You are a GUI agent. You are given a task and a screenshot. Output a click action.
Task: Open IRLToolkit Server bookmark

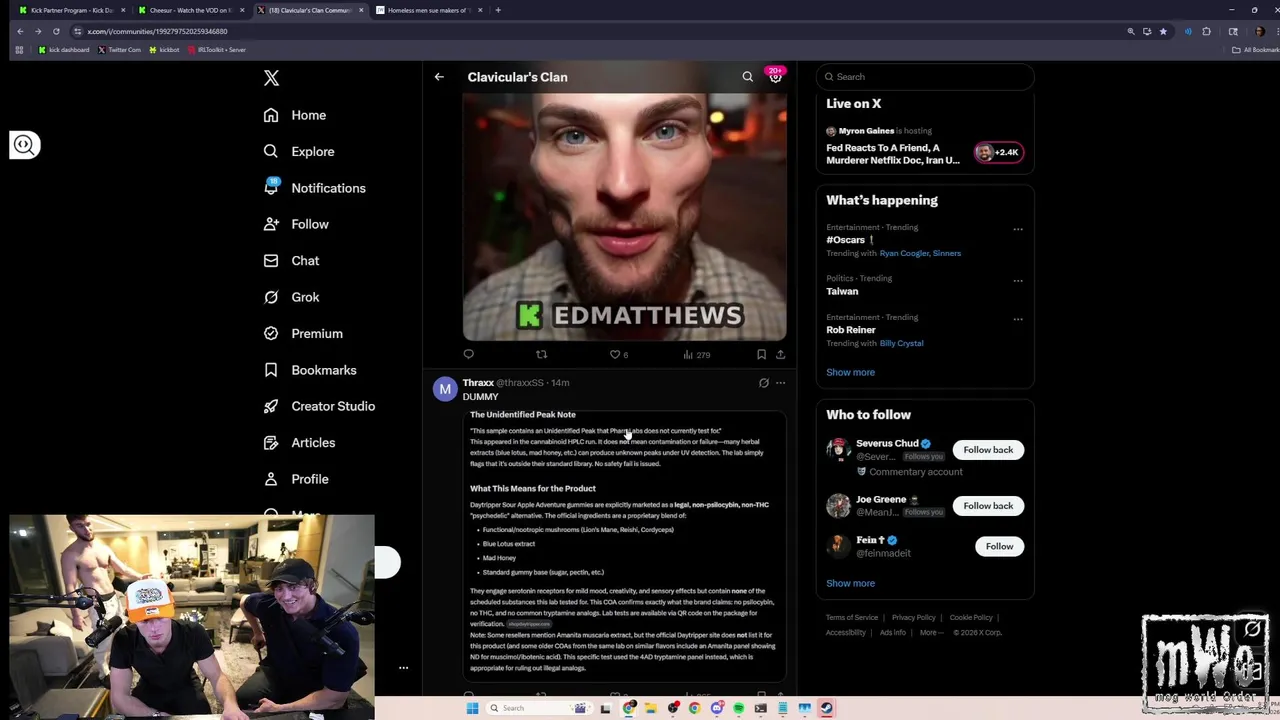point(217,50)
